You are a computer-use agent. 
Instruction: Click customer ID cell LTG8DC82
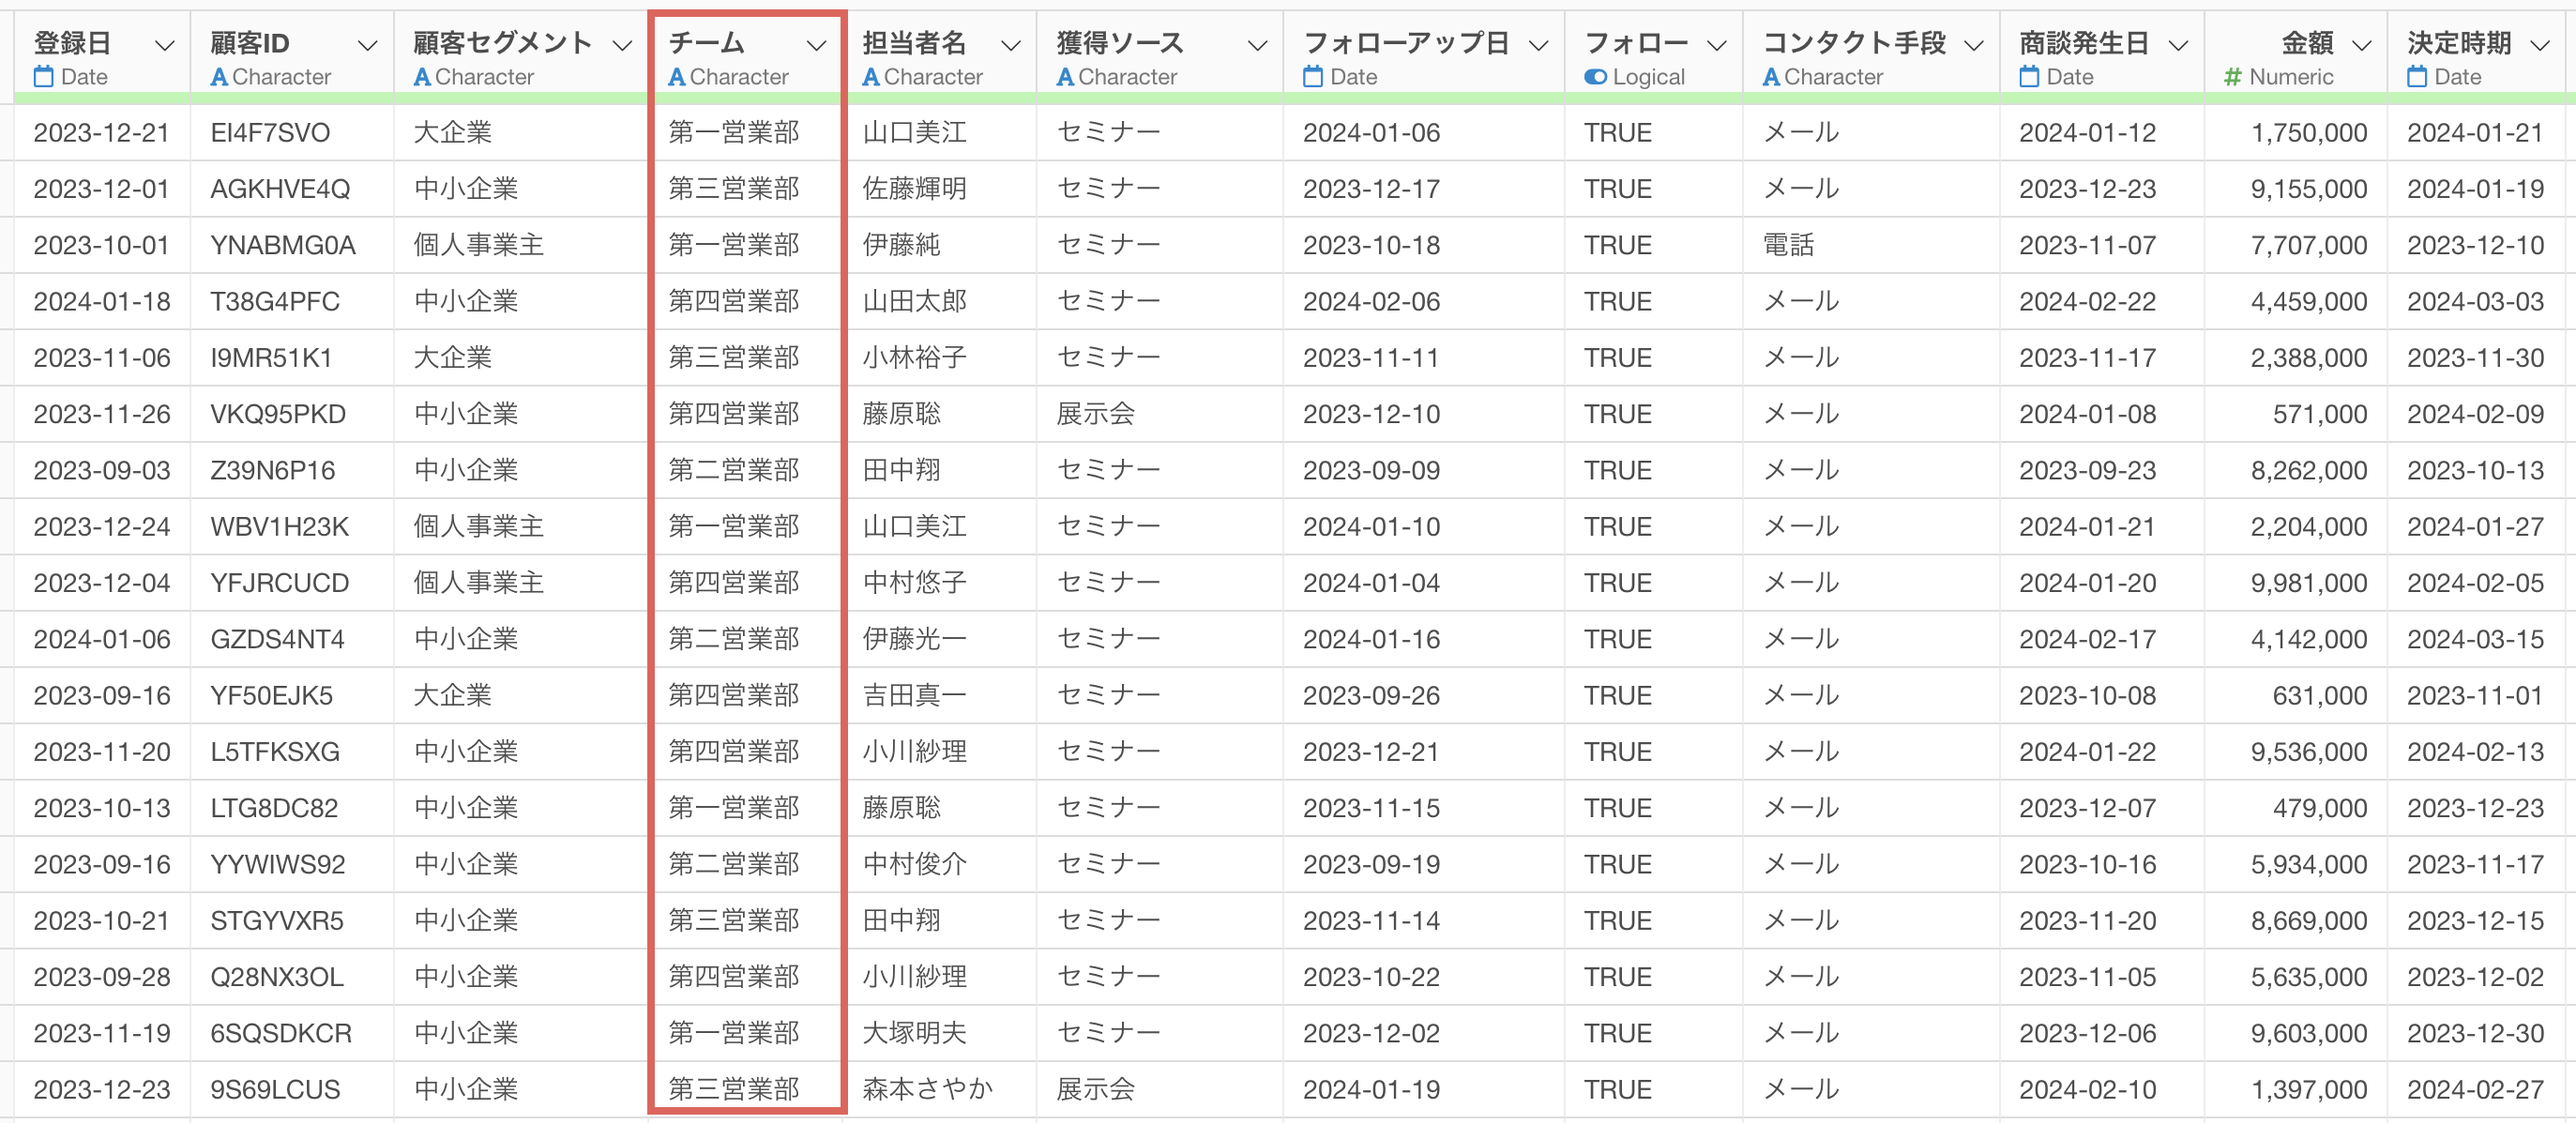pos(274,808)
